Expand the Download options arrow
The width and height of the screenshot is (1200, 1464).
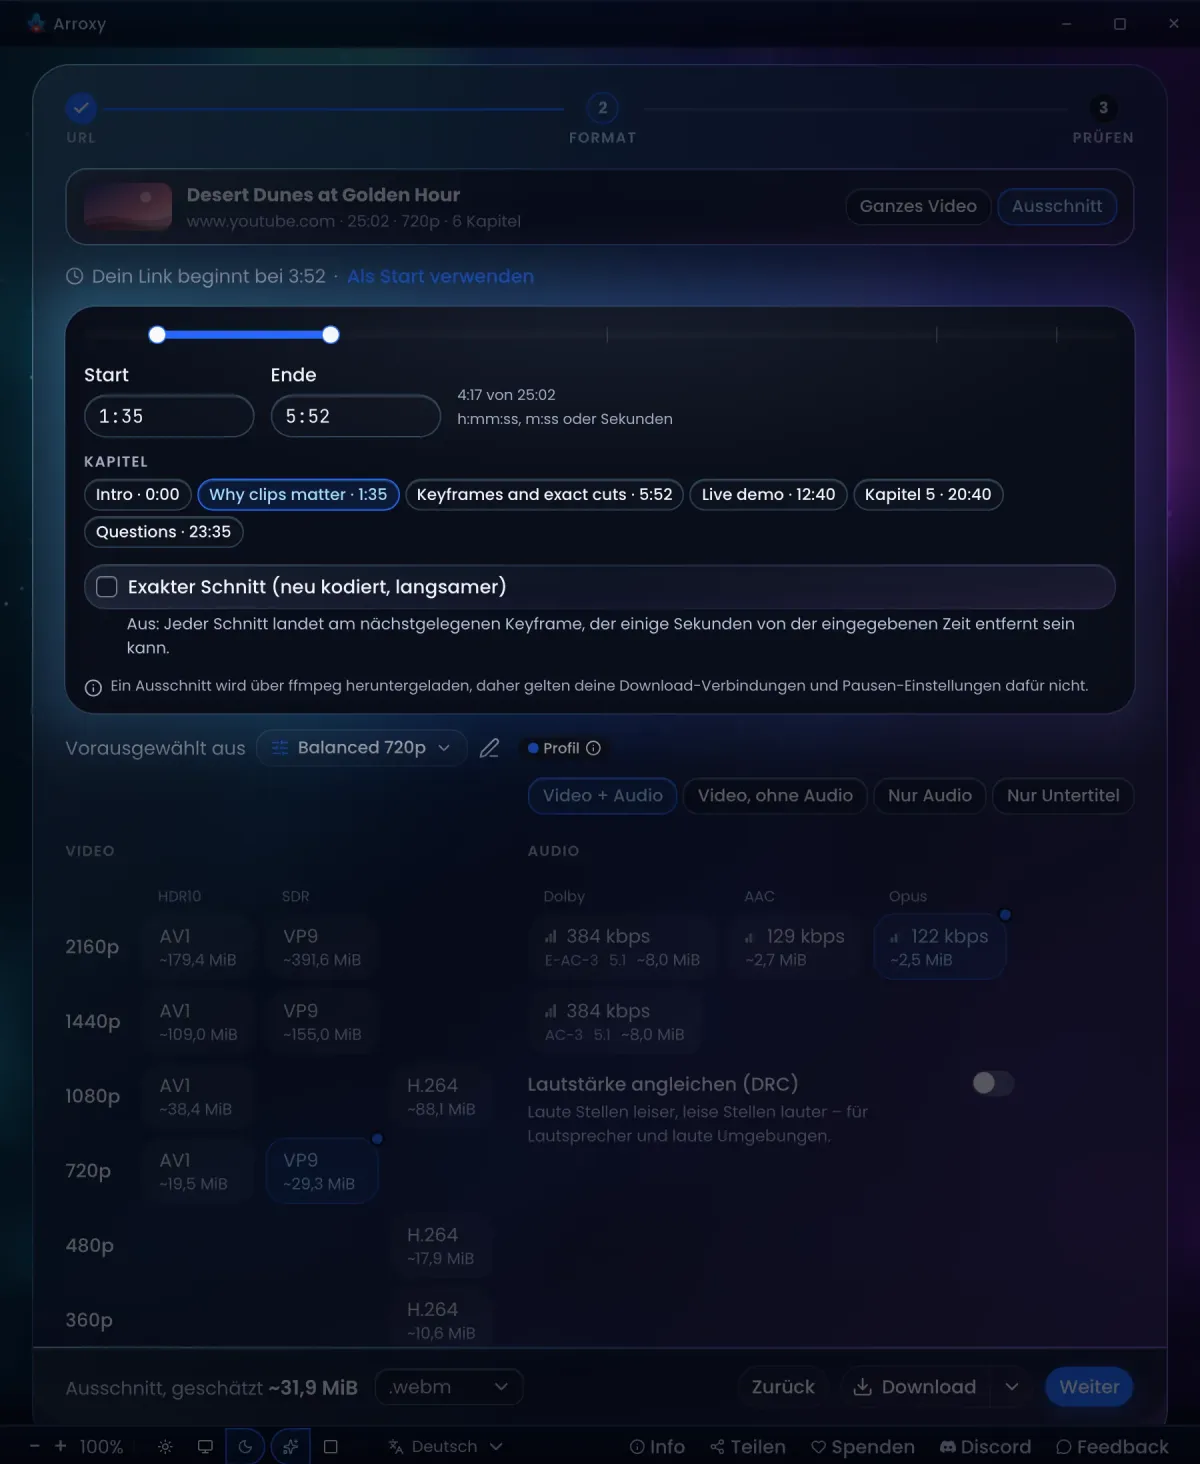1012,1387
